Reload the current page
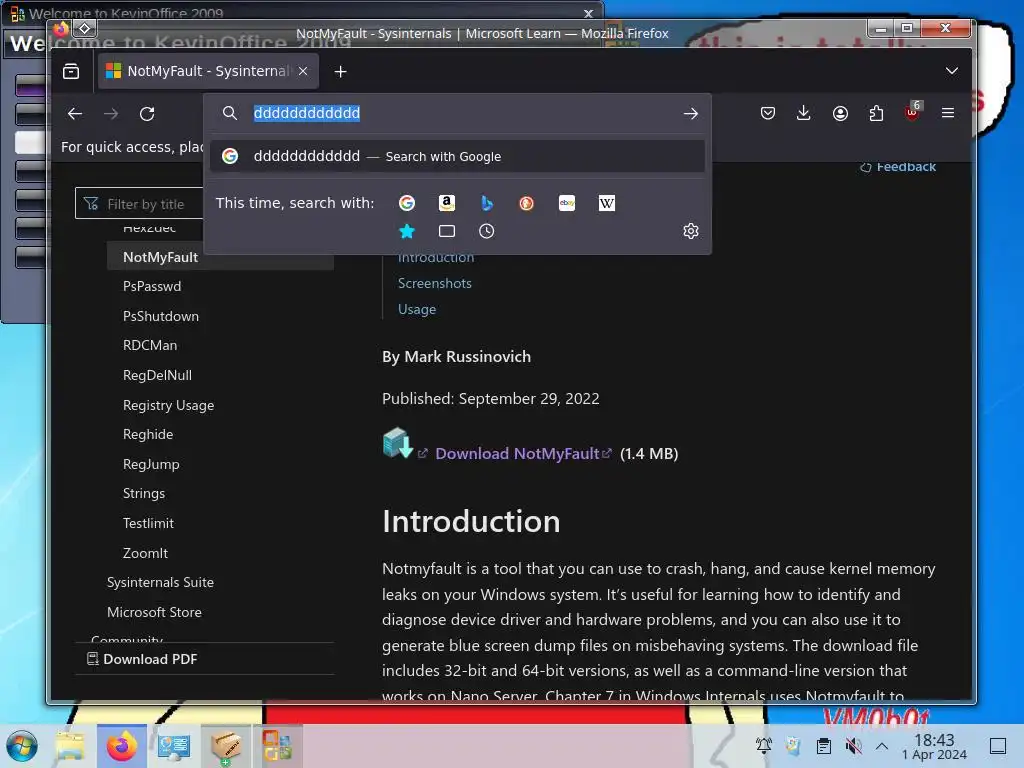 coord(147,114)
